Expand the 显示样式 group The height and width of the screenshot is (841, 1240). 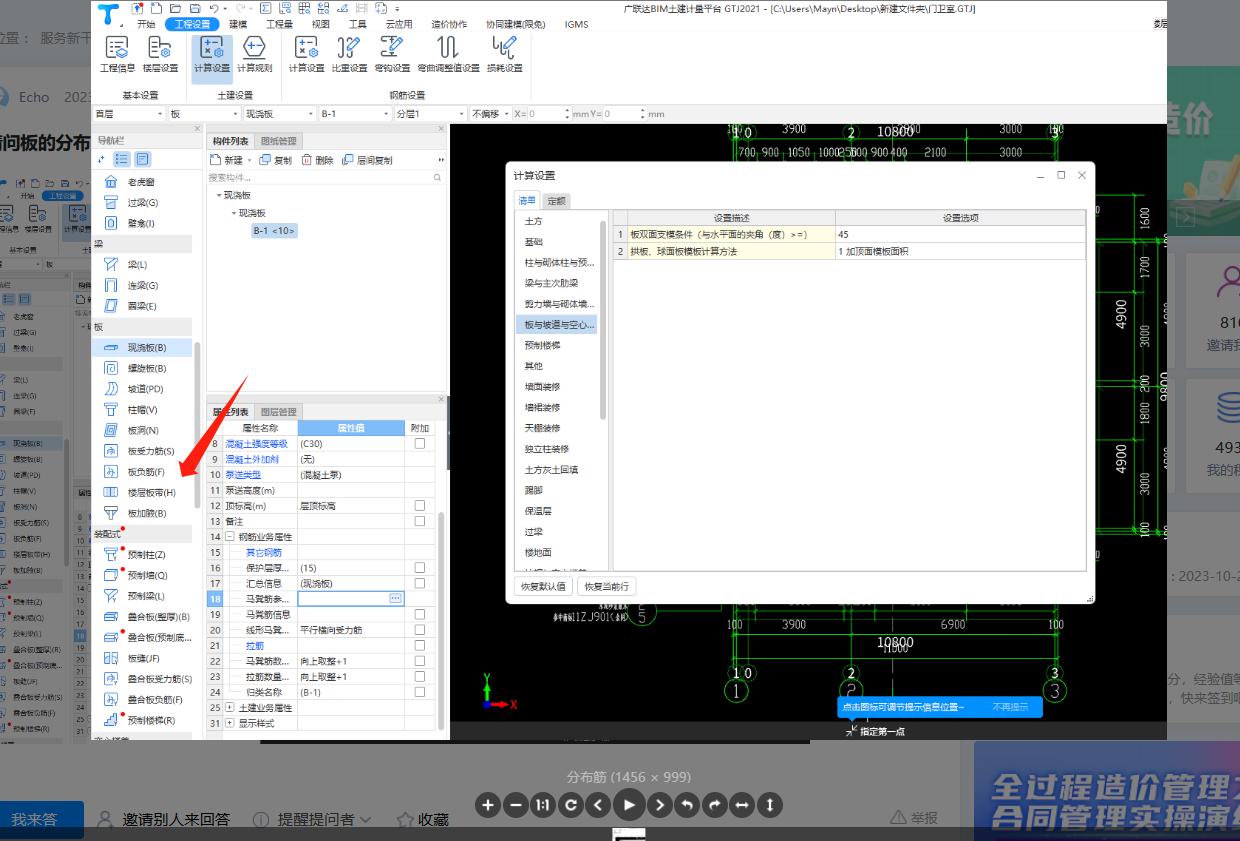(230, 723)
